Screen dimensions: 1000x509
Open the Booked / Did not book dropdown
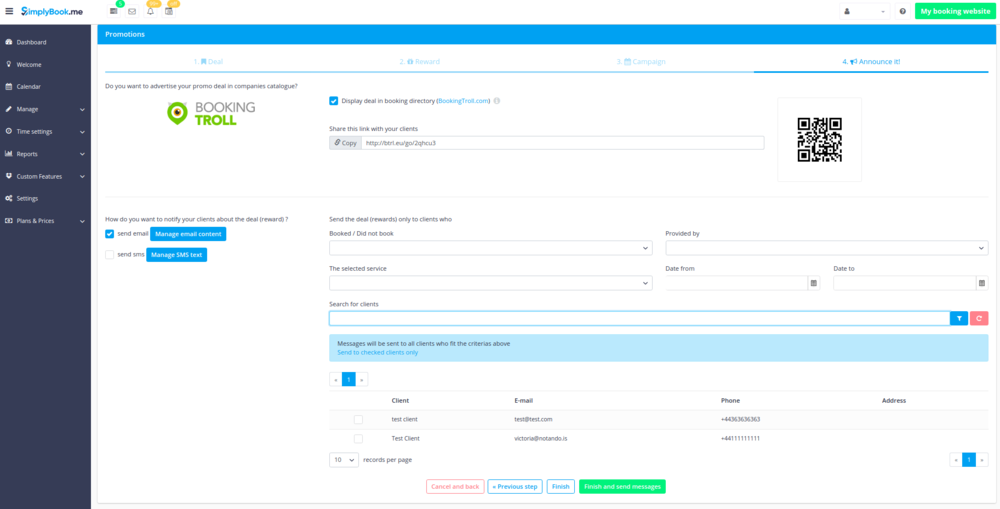(490, 248)
